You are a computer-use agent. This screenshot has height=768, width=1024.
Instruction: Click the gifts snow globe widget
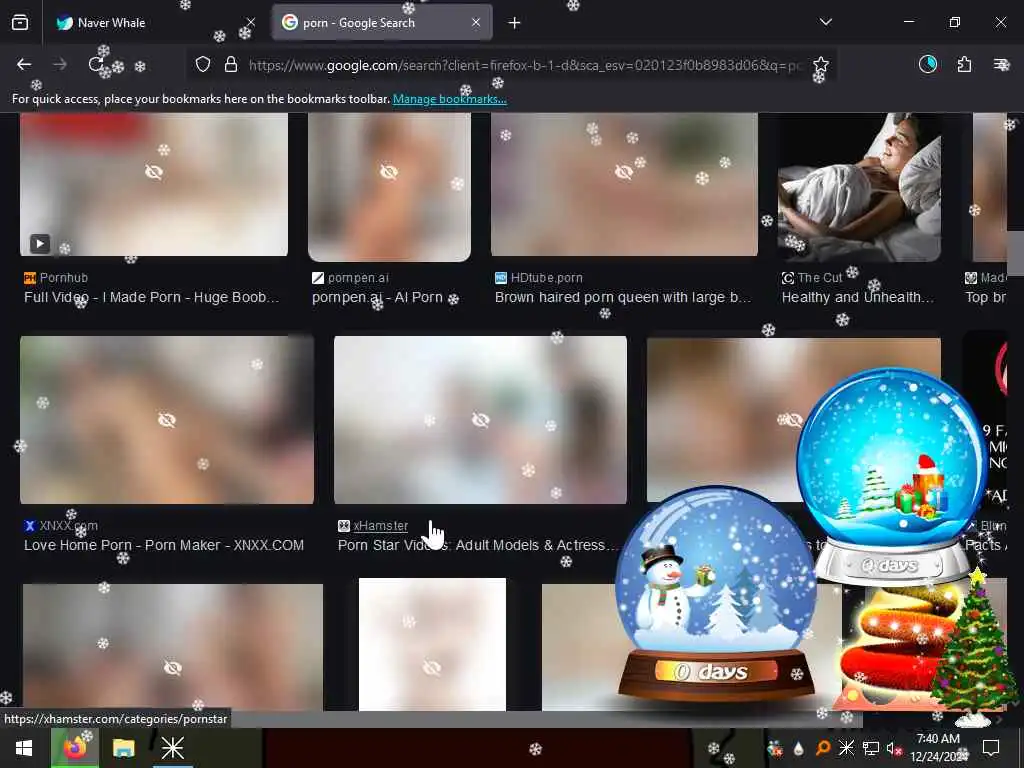click(892, 477)
